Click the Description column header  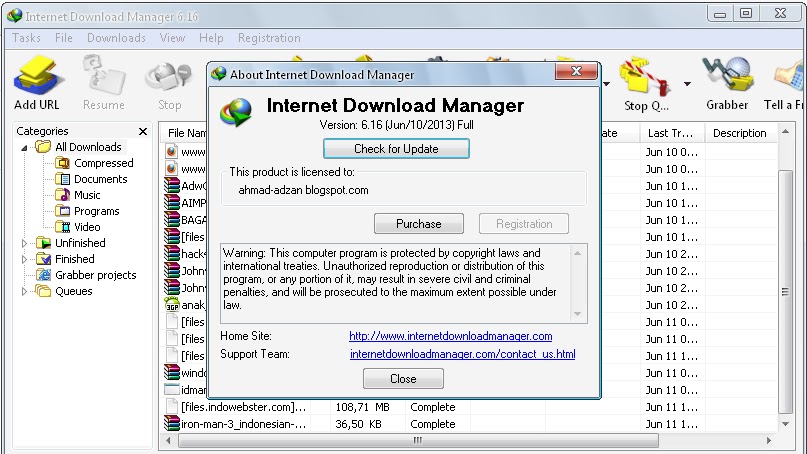point(740,133)
